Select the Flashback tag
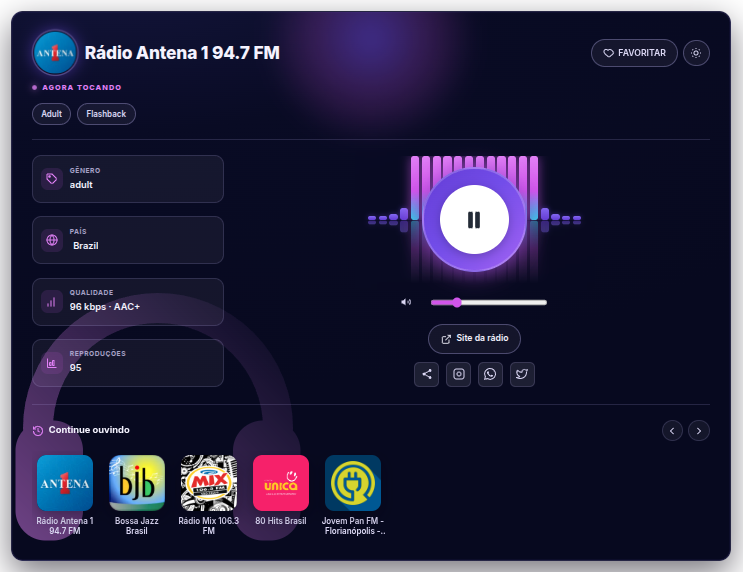The width and height of the screenshot is (743, 572). point(106,114)
